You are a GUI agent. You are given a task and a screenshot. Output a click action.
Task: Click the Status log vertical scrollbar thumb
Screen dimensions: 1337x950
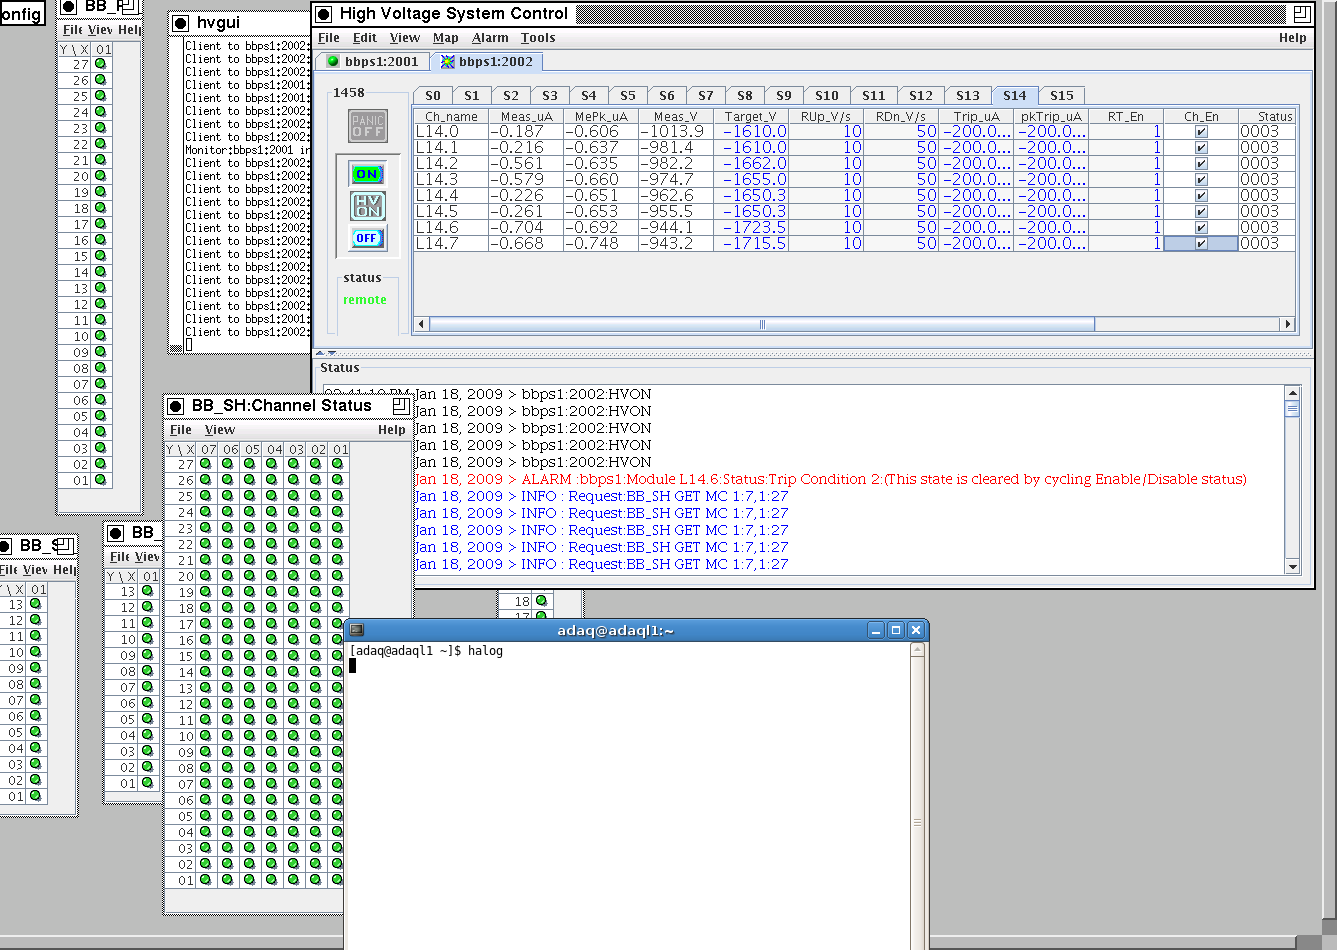click(x=1292, y=408)
